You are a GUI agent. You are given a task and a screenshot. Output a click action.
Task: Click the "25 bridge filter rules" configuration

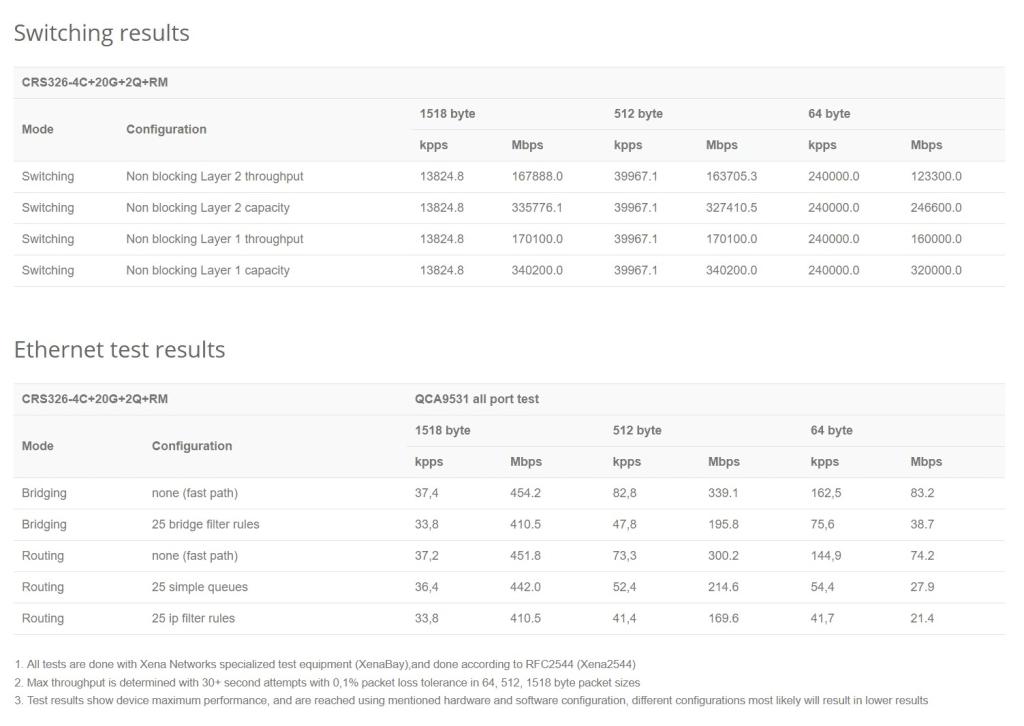[205, 524]
